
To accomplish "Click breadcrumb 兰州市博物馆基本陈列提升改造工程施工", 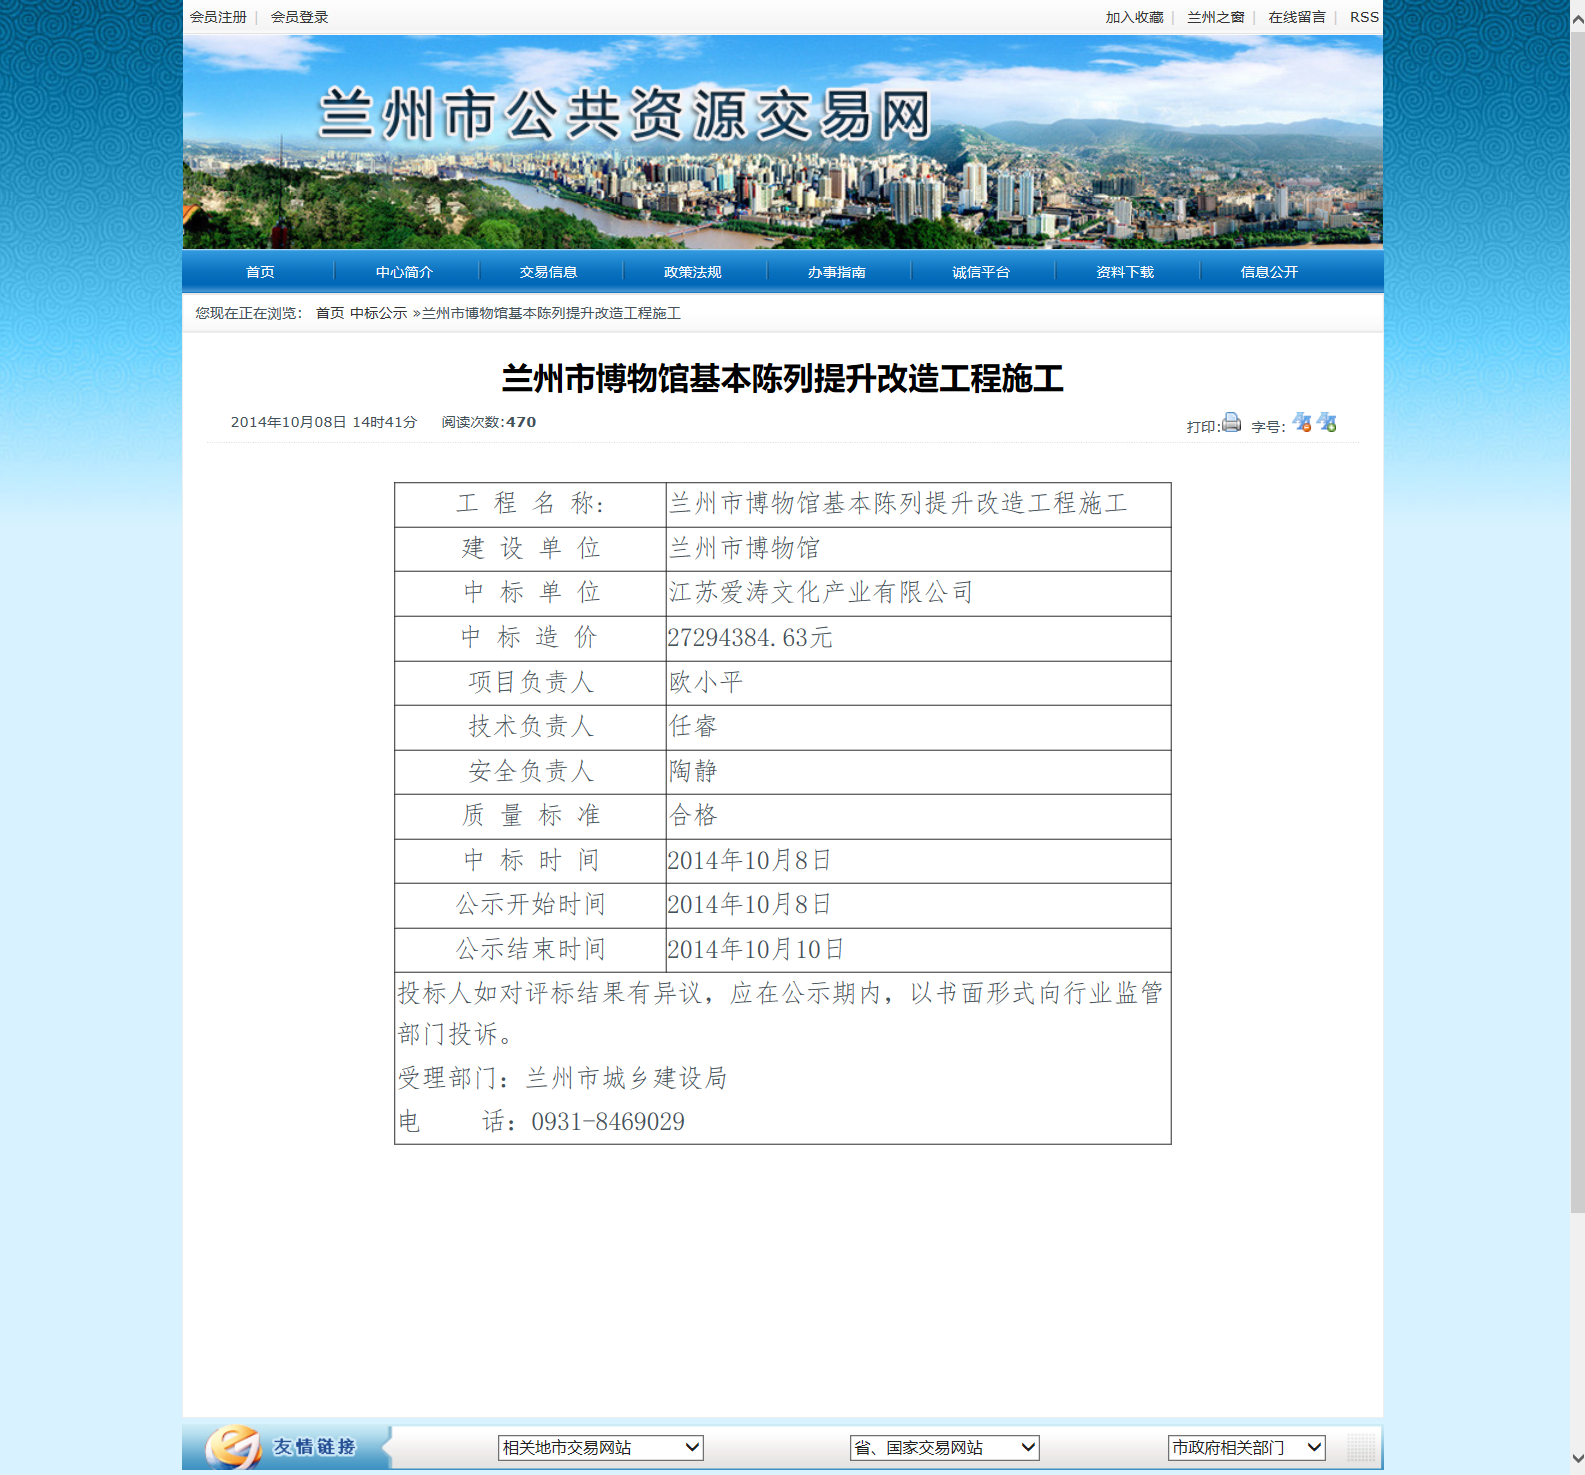I will point(551,313).
